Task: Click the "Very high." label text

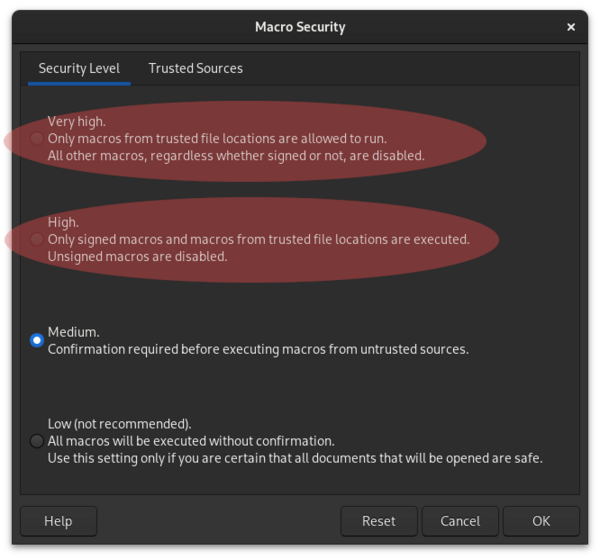Action: [76, 122]
